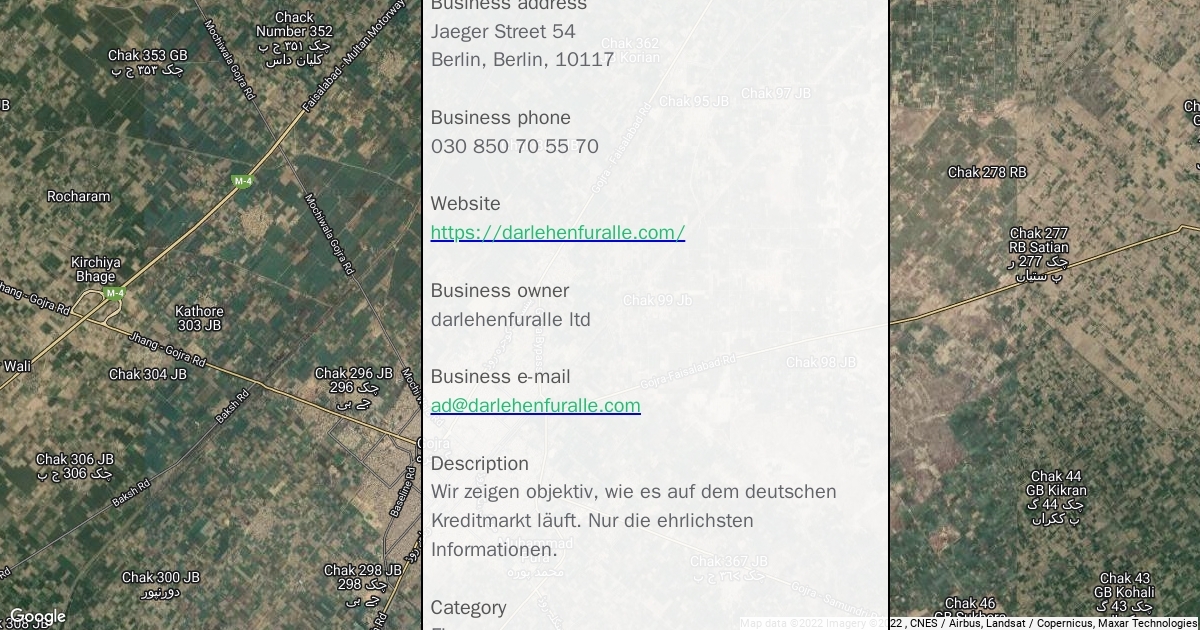The image size is (1200, 630).
Task: Click the ad@darlehenfuralle.com email link
Action: click(536, 406)
